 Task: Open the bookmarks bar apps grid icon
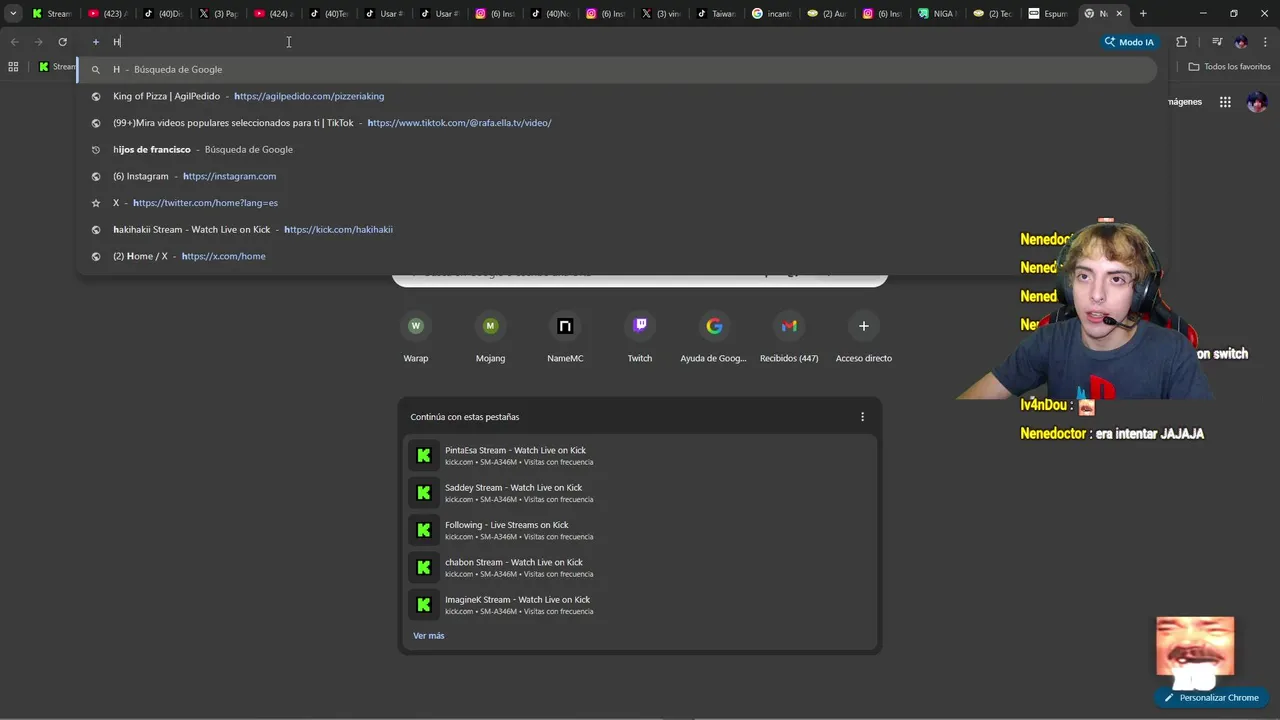13,67
